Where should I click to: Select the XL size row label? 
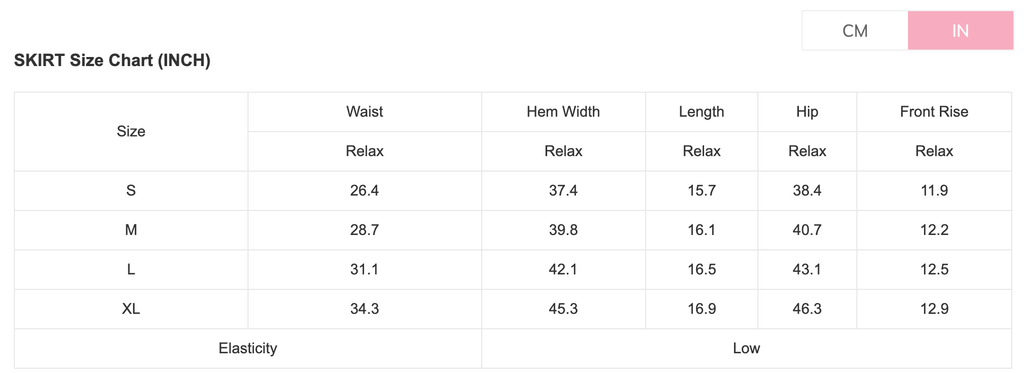[131, 309]
